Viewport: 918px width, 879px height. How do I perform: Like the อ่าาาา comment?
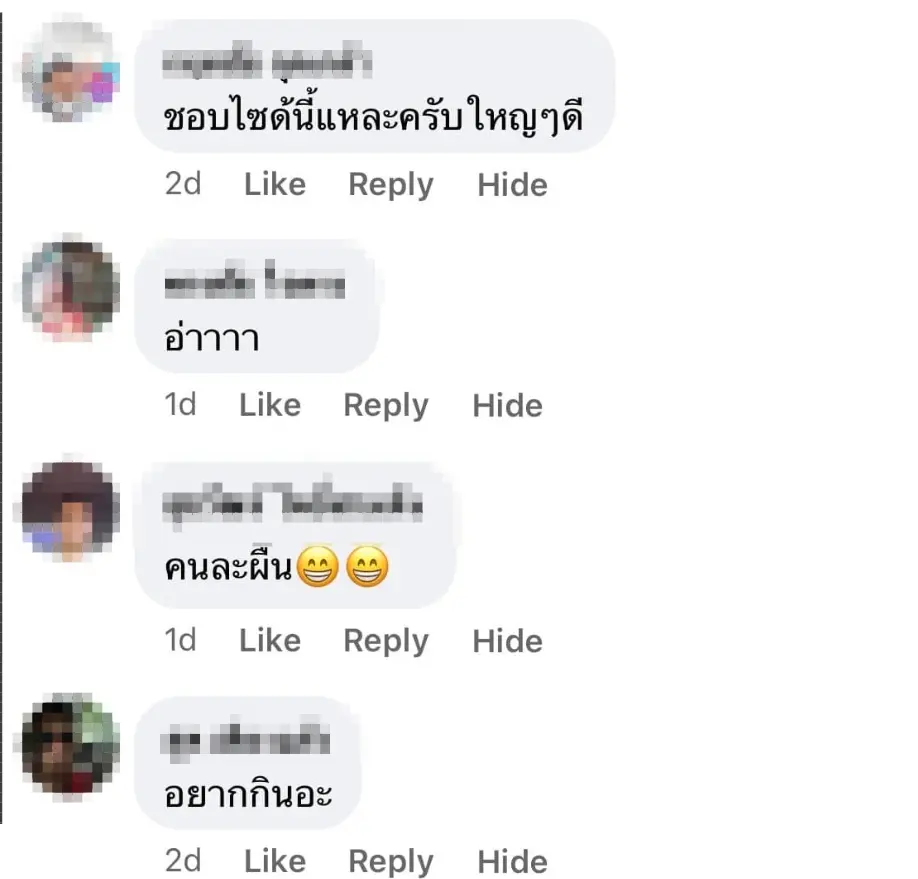click(270, 405)
